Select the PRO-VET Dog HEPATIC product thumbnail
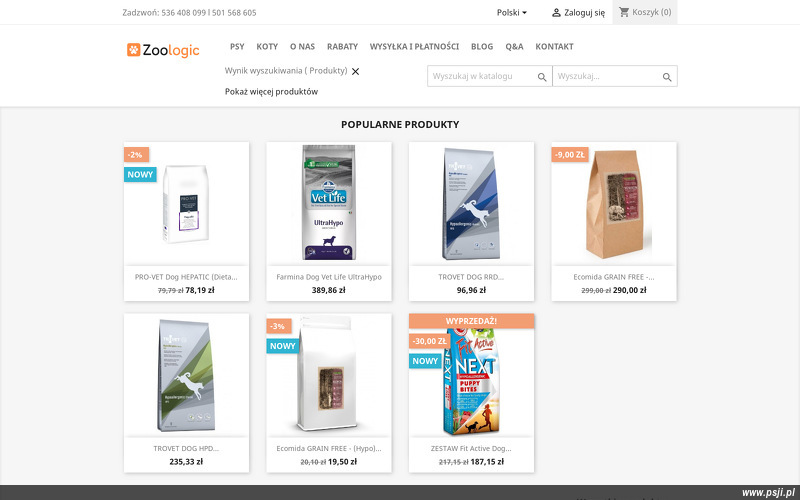Screen dimensions: 800x500 coord(186,204)
